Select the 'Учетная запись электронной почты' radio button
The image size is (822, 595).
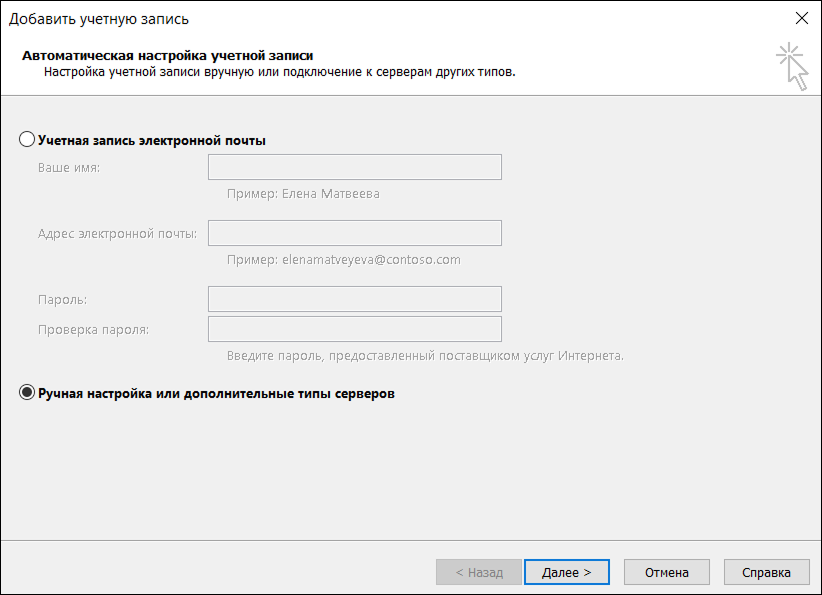27,140
